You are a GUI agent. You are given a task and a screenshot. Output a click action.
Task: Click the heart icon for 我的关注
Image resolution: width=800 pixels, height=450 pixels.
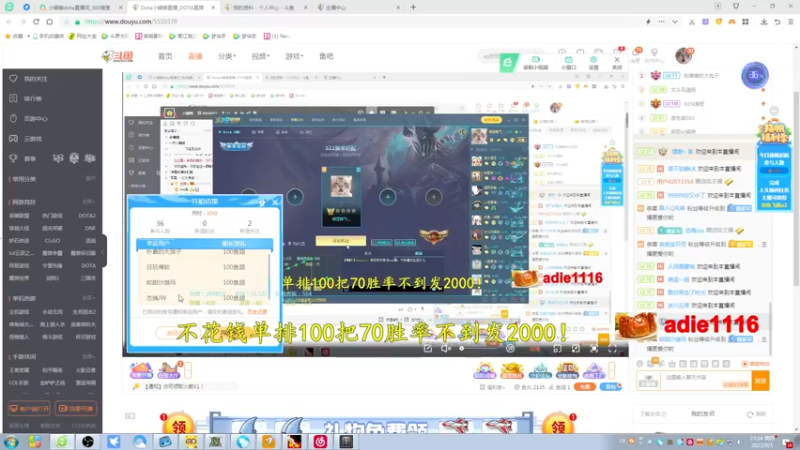13,79
